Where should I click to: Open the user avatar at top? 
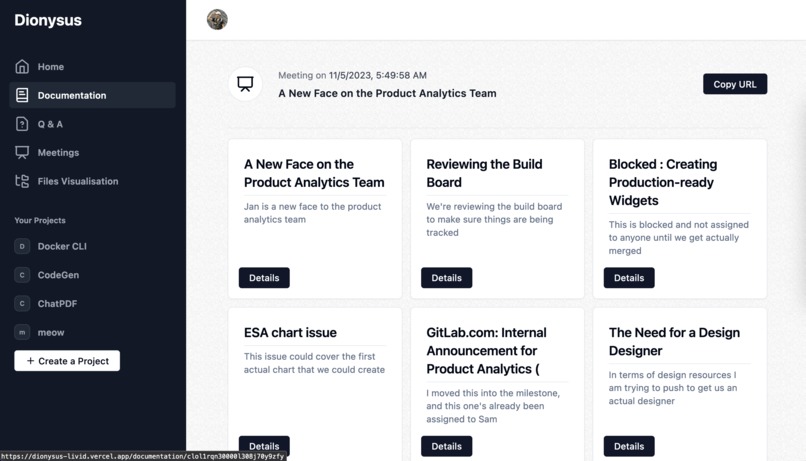pyautogui.click(x=217, y=20)
